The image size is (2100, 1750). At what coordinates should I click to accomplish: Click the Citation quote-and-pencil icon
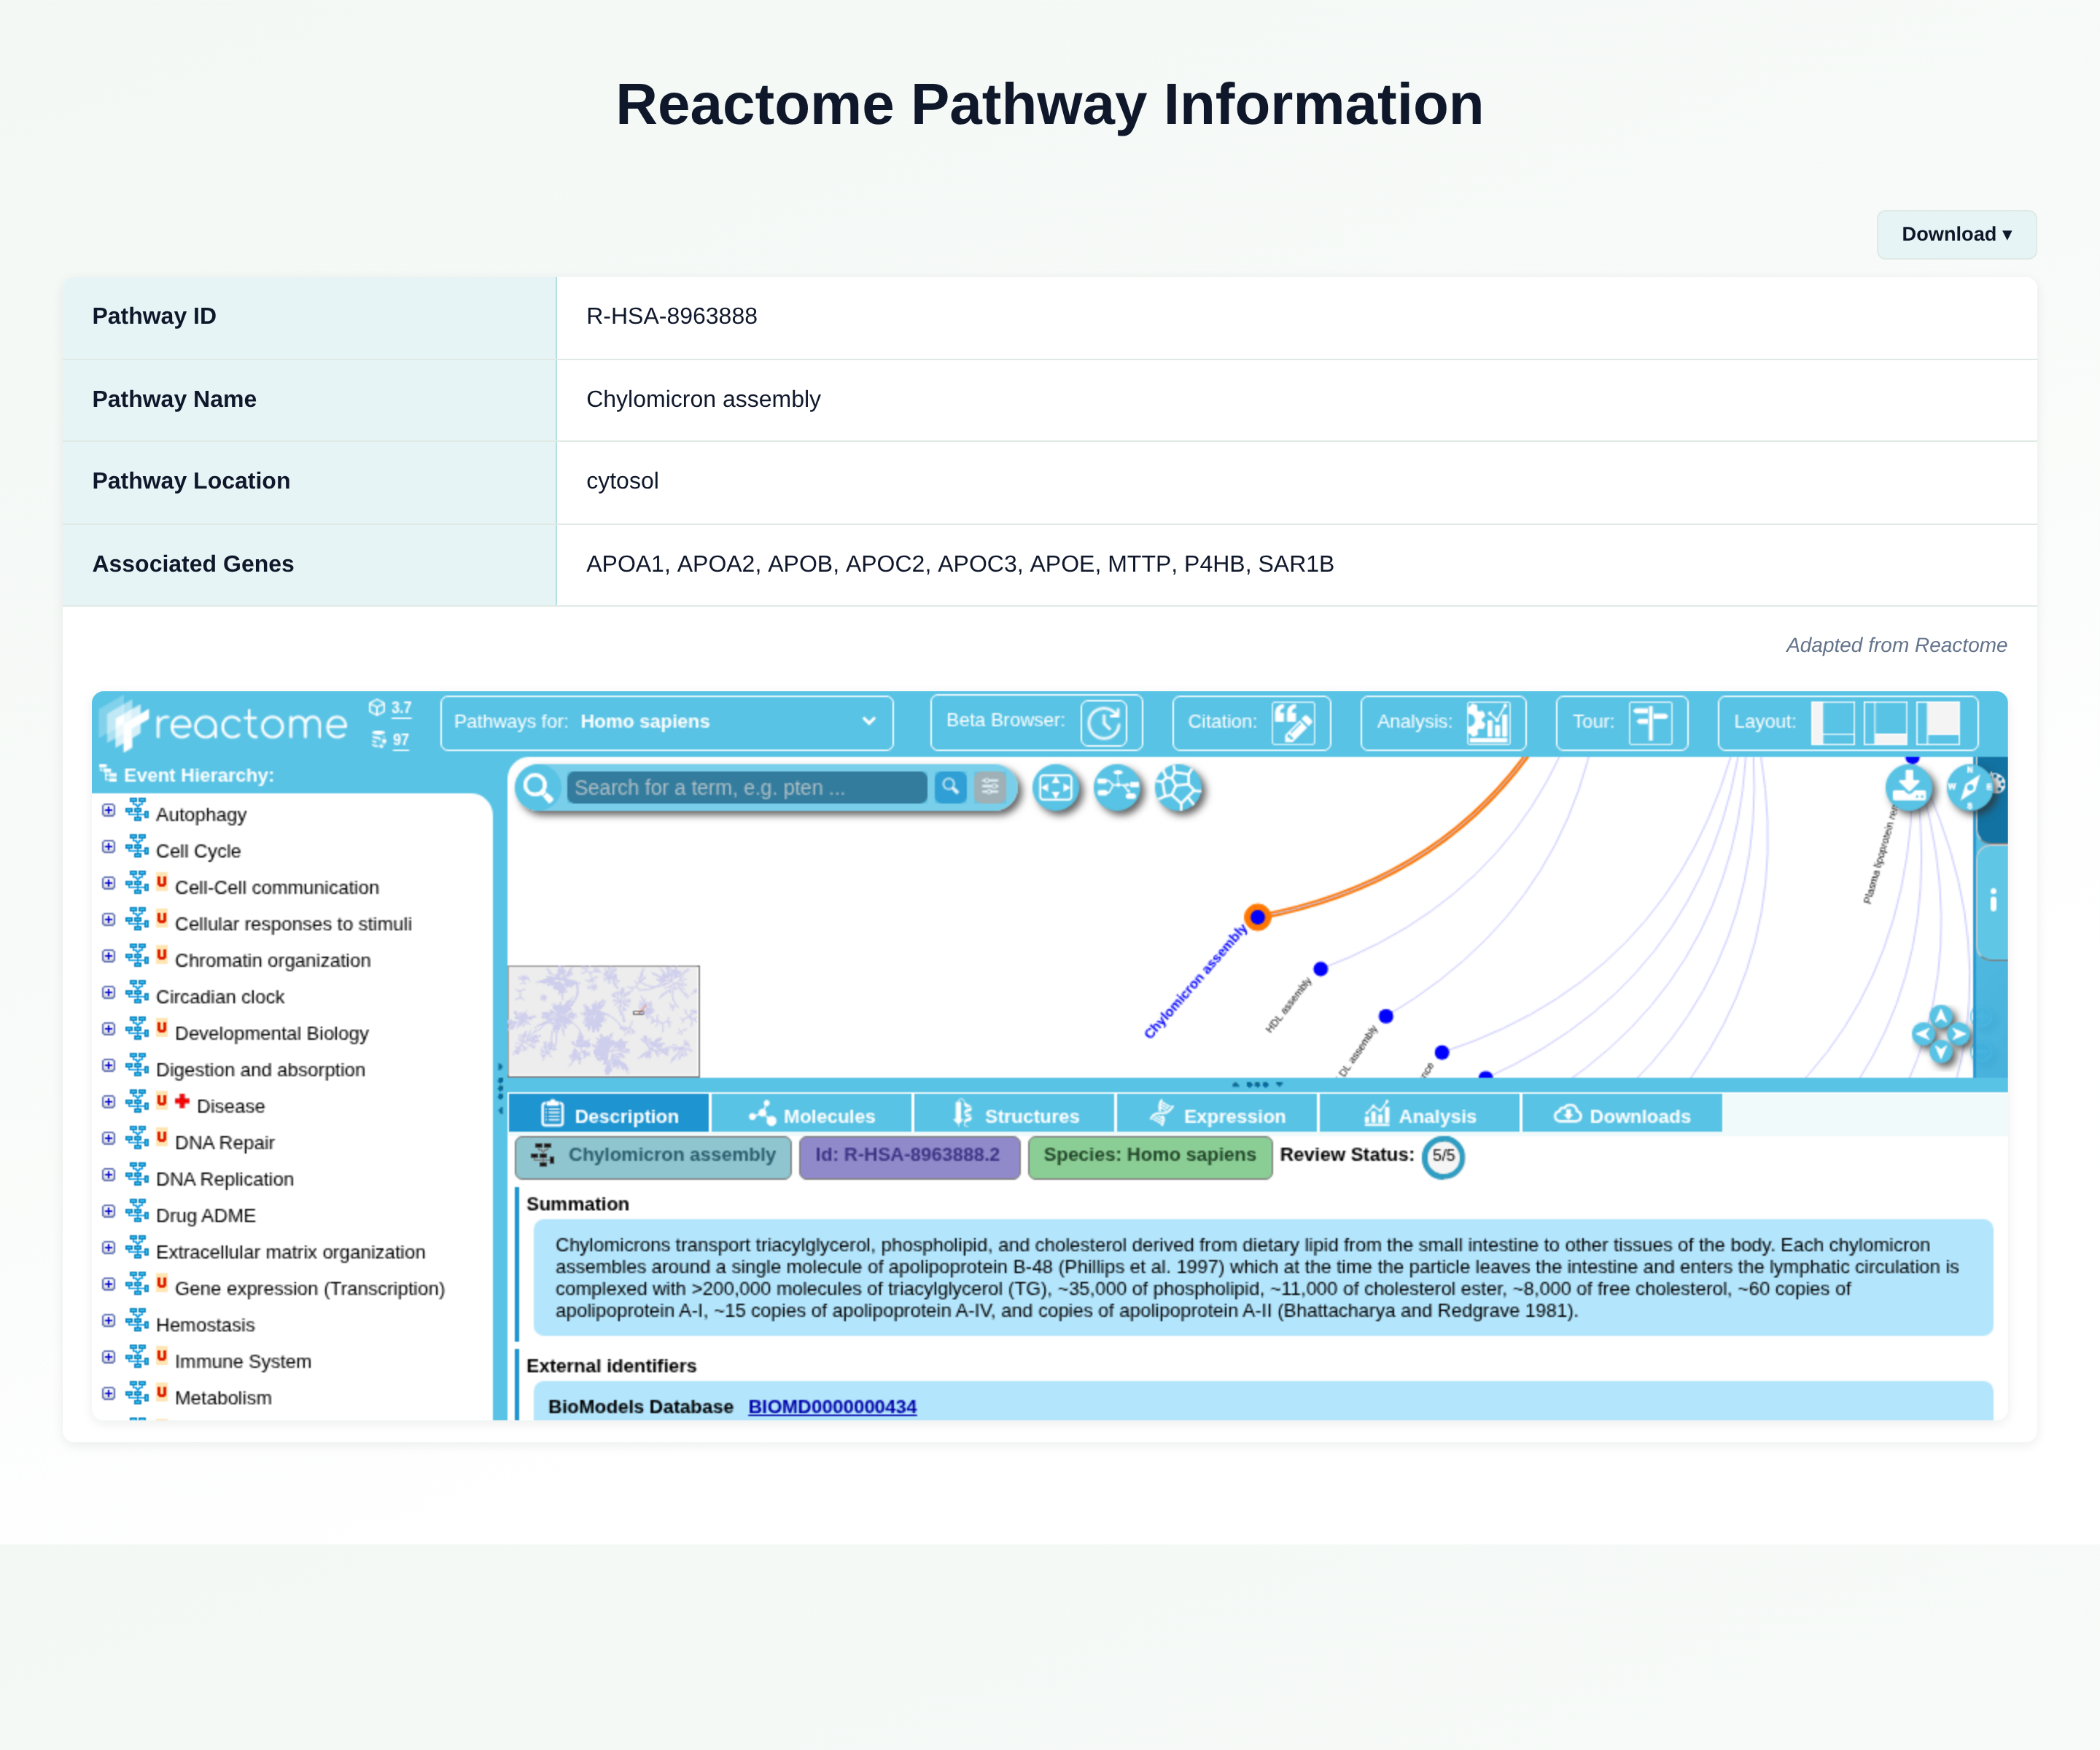point(1293,722)
